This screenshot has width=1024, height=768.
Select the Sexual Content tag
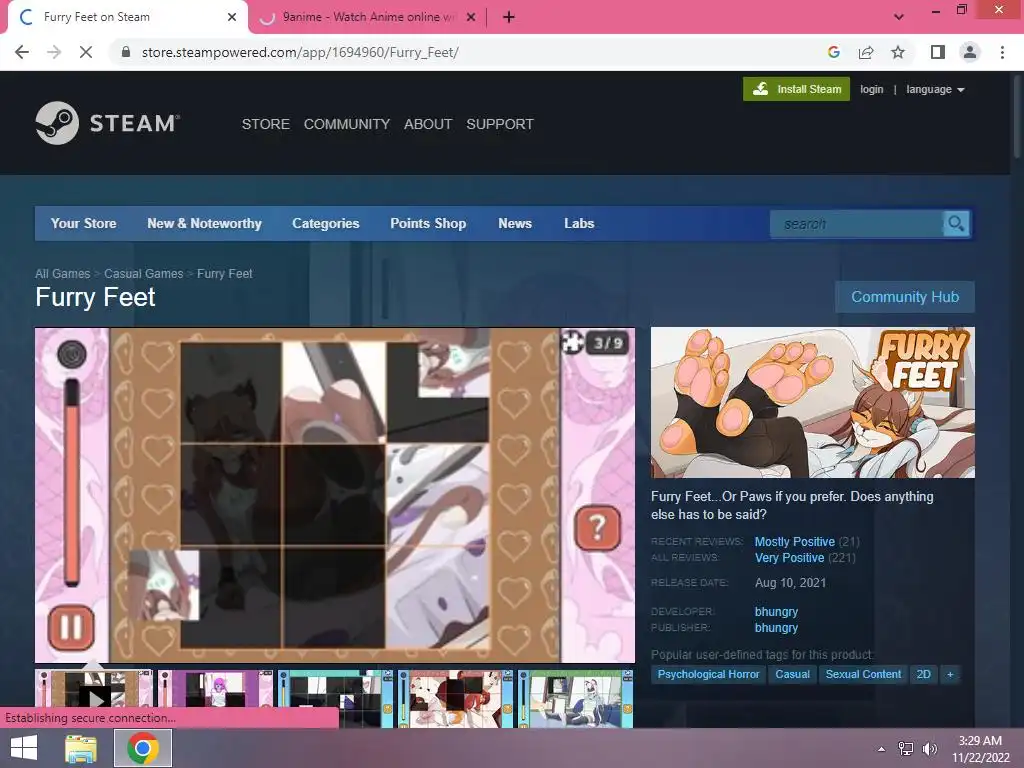[x=863, y=674]
